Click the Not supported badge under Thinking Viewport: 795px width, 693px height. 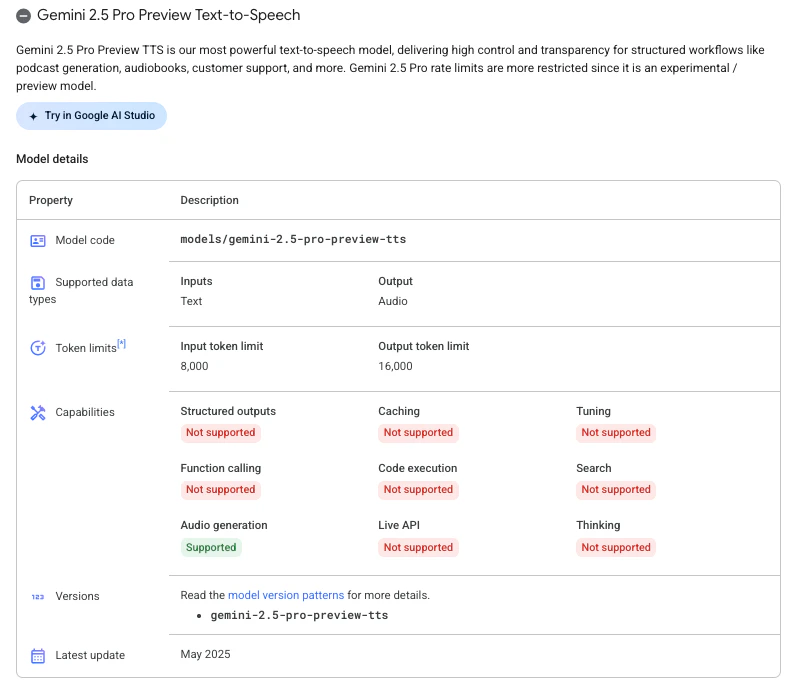(x=616, y=548)
